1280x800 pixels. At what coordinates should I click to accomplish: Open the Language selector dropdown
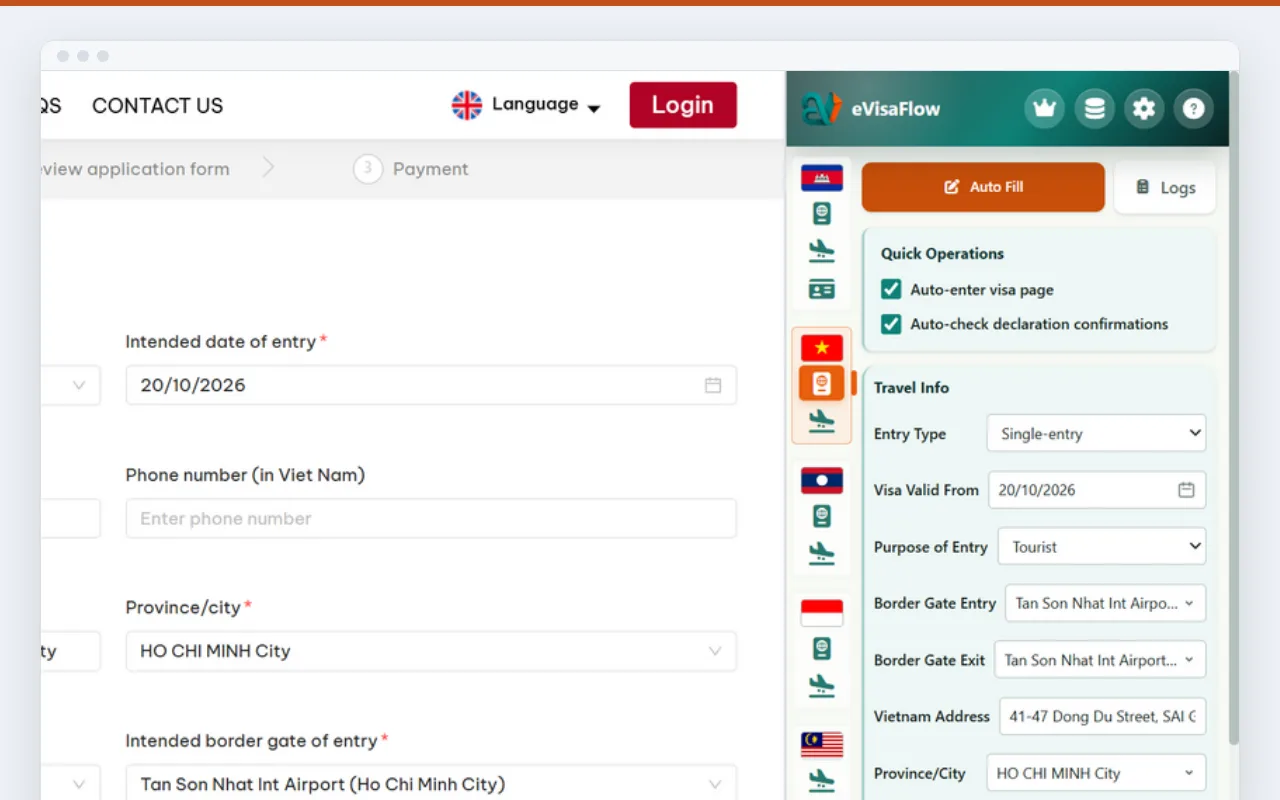pos(526,105)
